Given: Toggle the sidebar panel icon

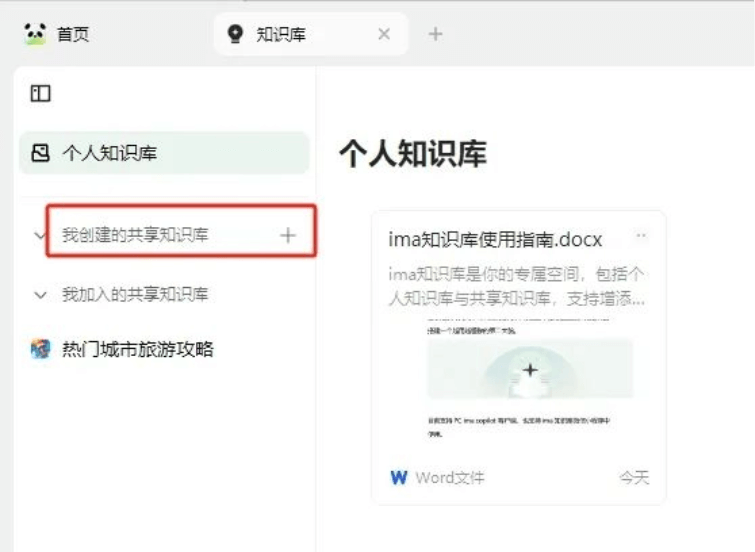Looking at the screenshot, I should click(40, 93).
